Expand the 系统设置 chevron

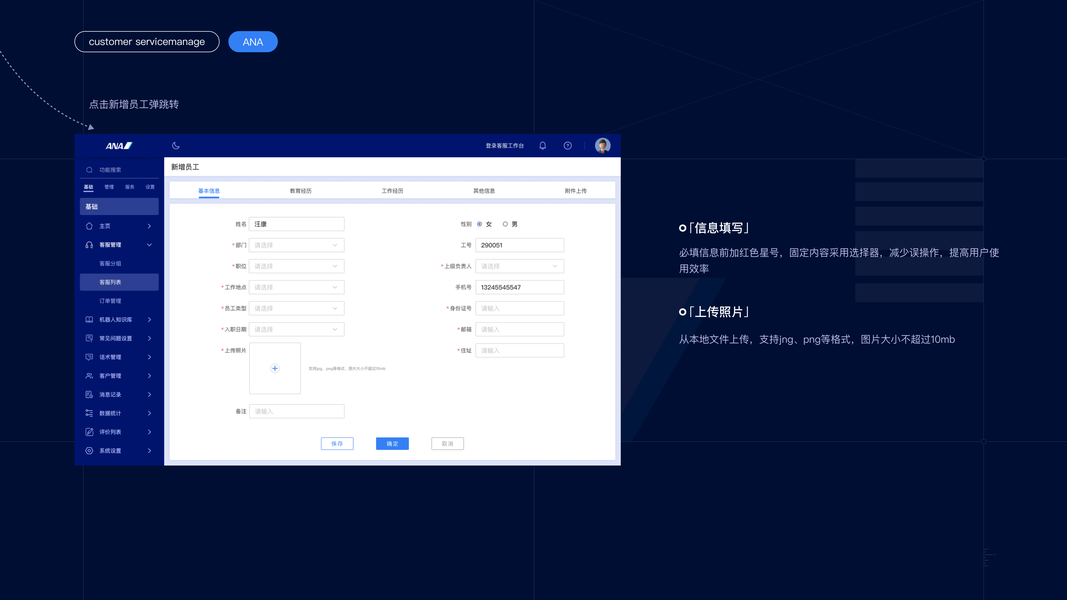pyautogui.click(x=149, y=450)
